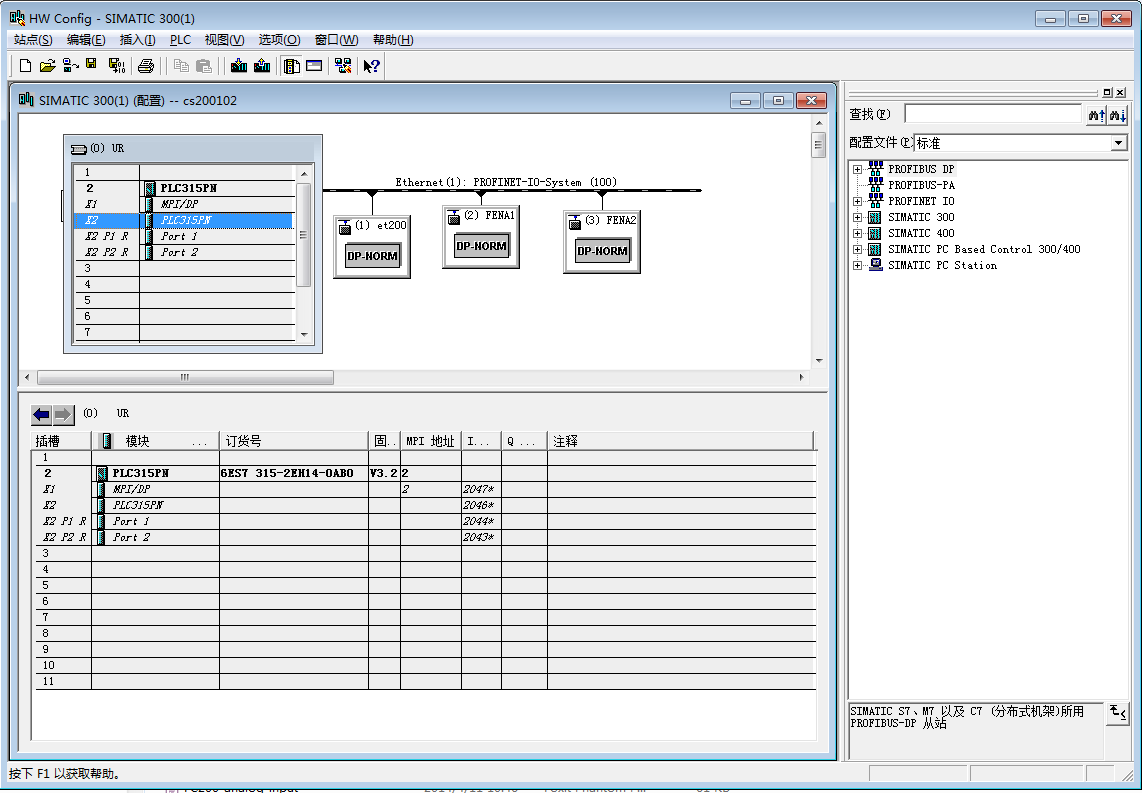
Task: Click the Open folder toolbar icon
Action: coord(47,66)
